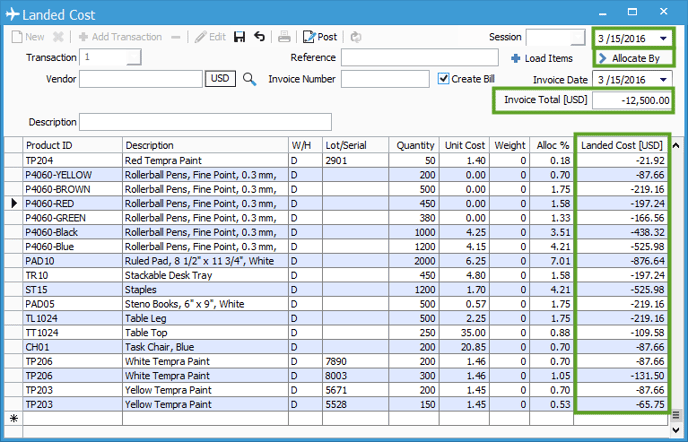This screenshot has height=442, width=688.
Task: Click the Vendor input field
Action: 141,79
